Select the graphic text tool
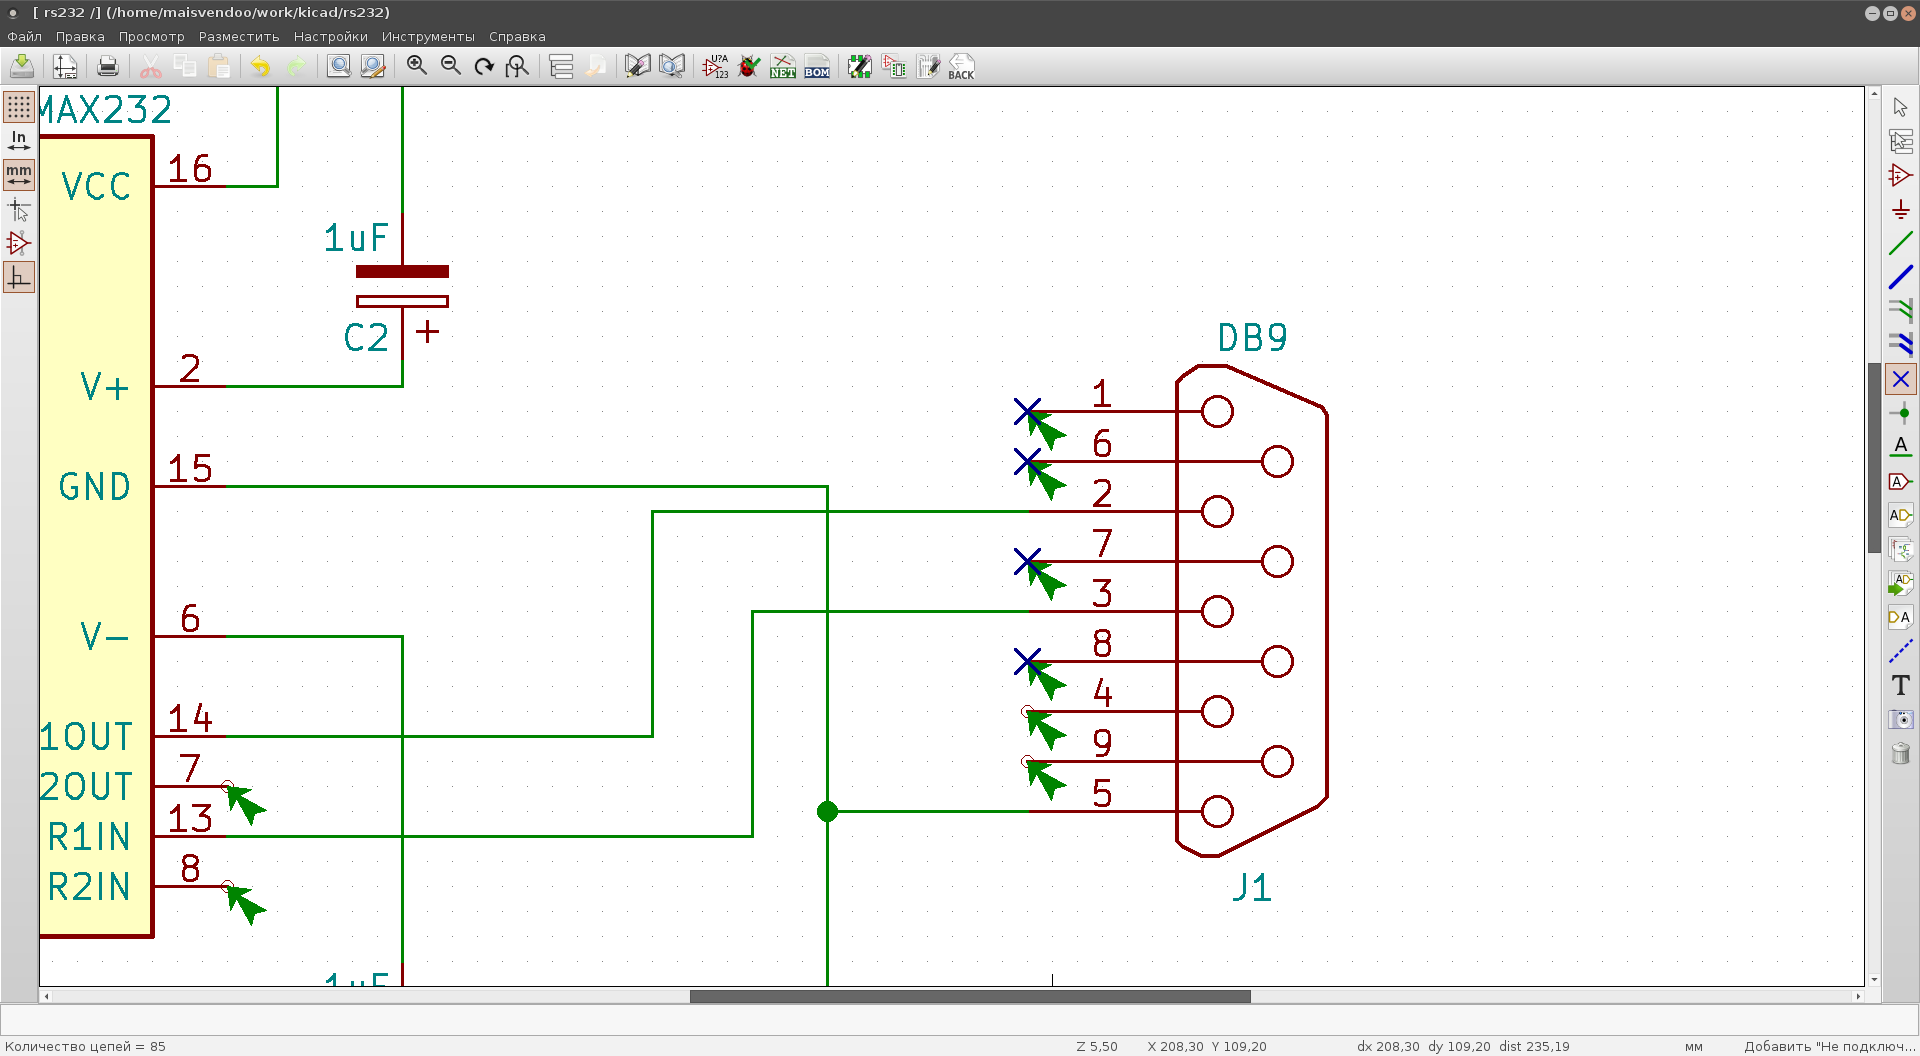The height and width of the screenshot is (1056, 1920). pos(1901,685)
